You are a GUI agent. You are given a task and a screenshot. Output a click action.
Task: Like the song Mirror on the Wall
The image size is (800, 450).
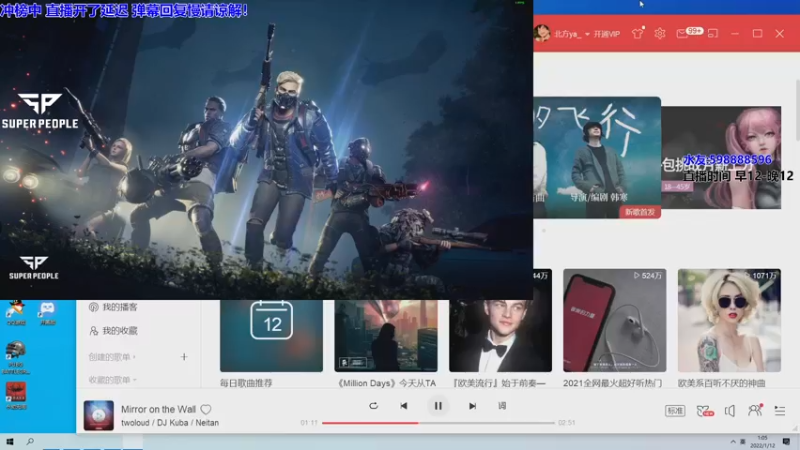(x=206, y=409)
